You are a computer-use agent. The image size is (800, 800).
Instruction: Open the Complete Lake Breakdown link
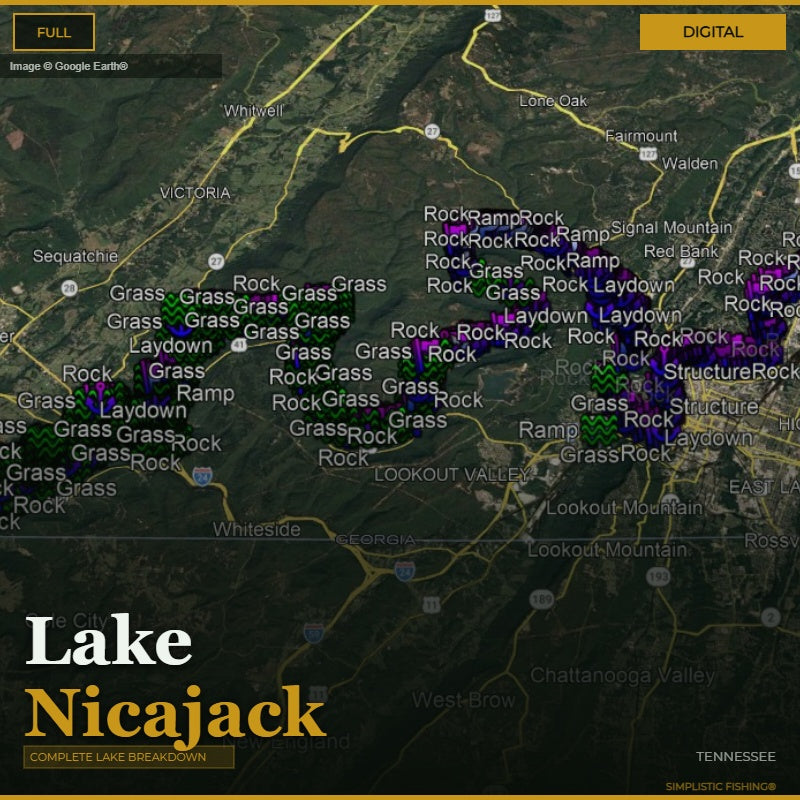coord(129,757)
